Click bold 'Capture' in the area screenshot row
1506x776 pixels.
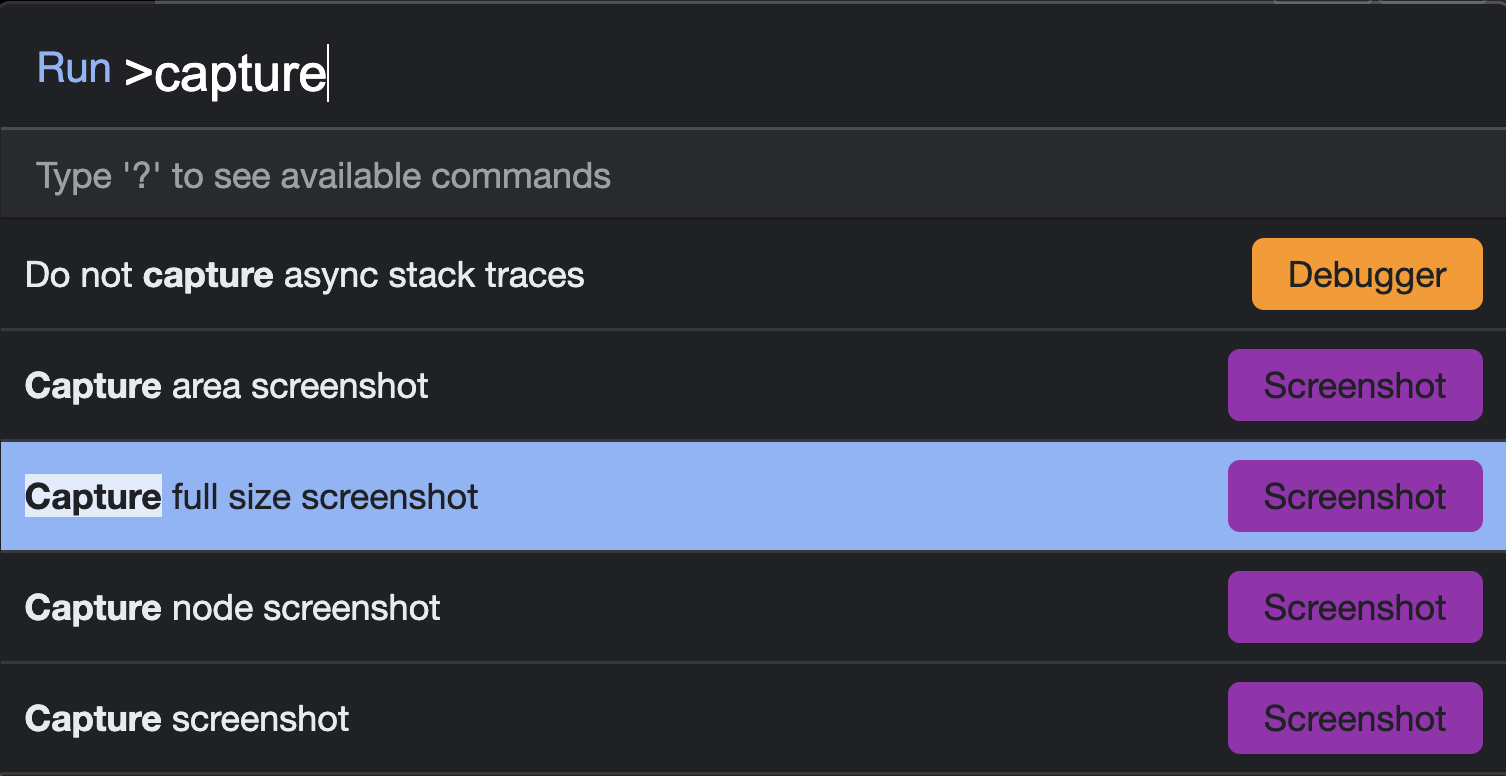pyautogui.click(x=93, y=386)
